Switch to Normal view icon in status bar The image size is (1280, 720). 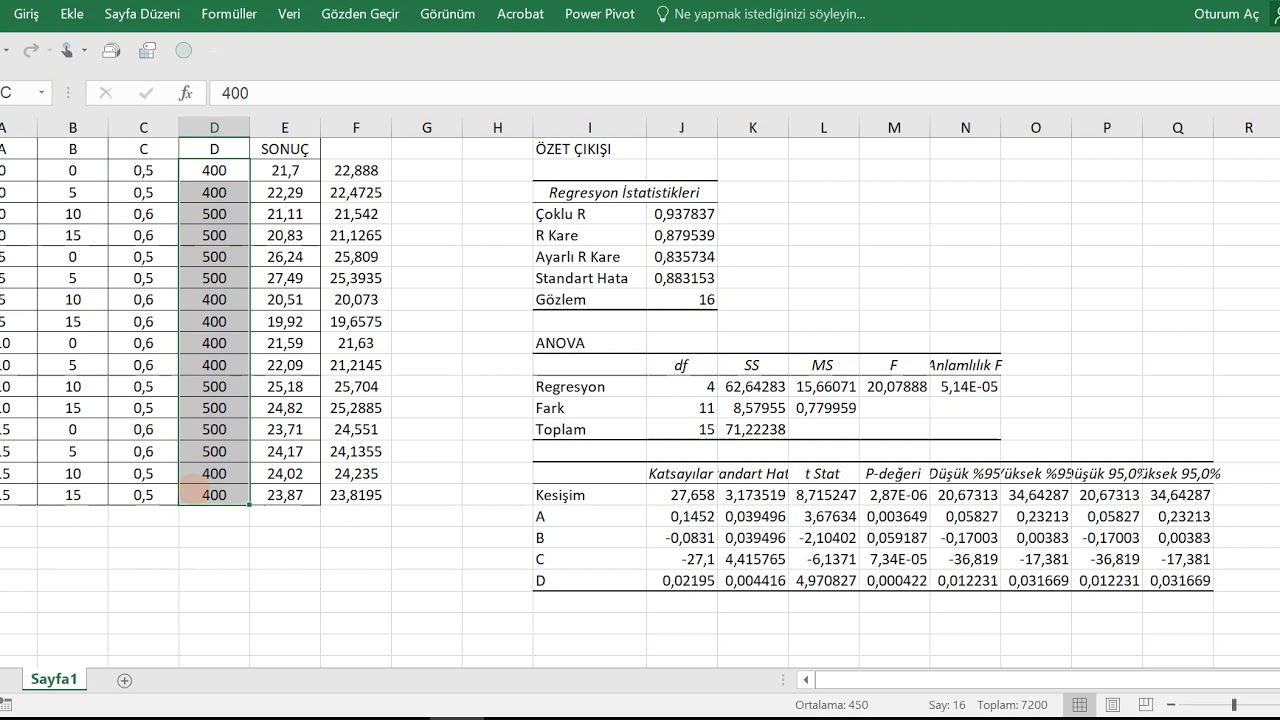coord(1078,705)
